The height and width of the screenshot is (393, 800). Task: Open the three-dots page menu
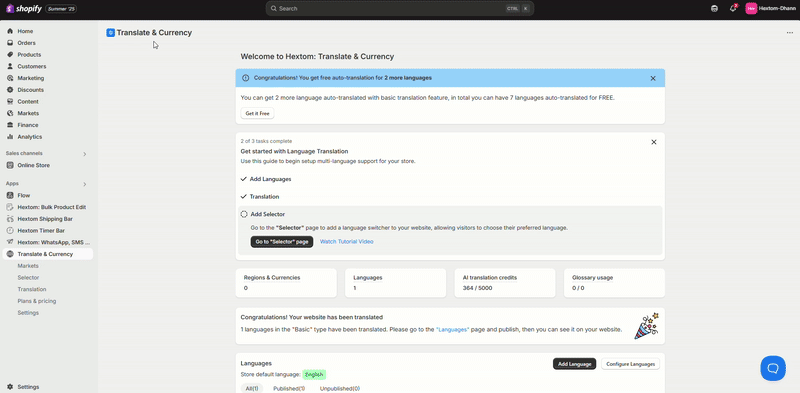point(790,33)
